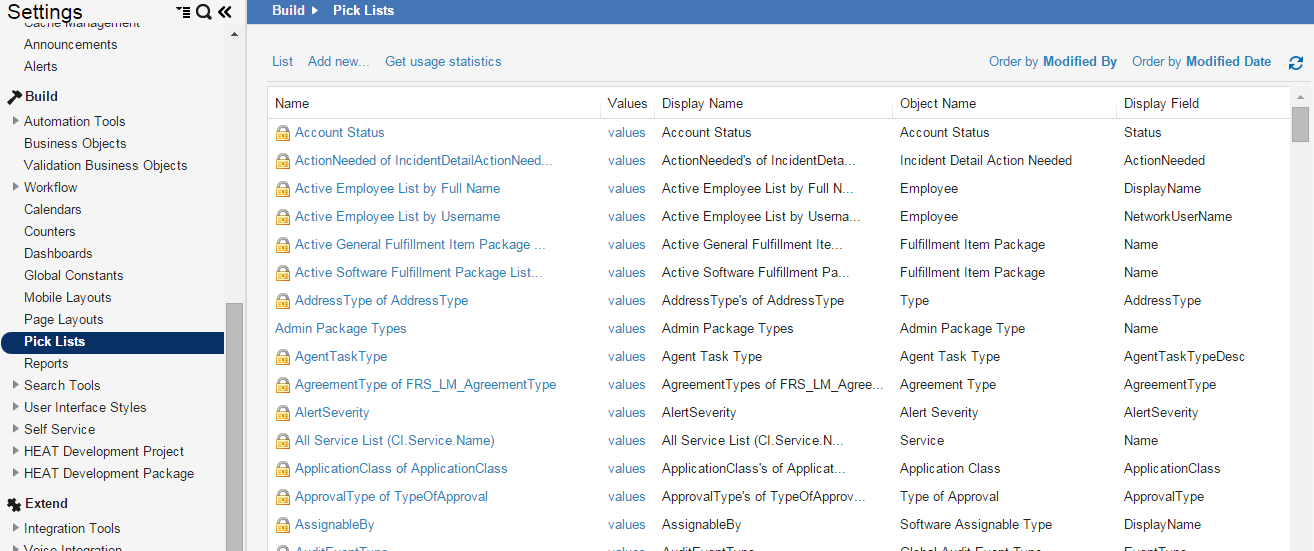1314x551 pixels.
Task: Expand the Search Tools tree node
Action: (15, 385)
